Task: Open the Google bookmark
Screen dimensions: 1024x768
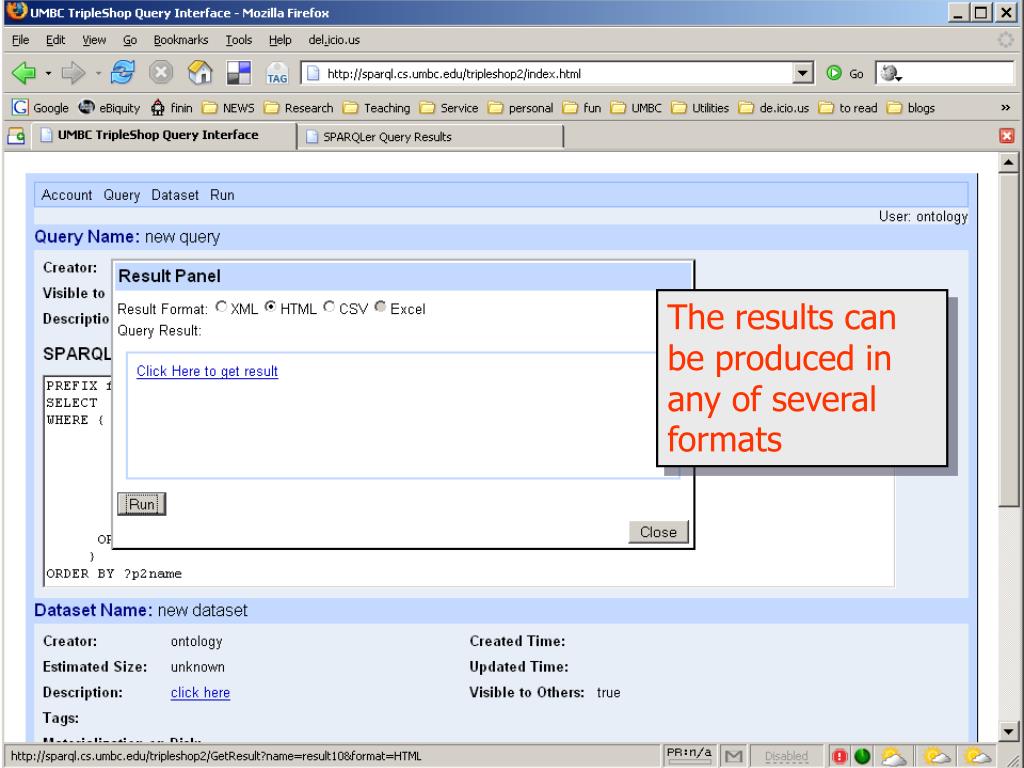Action: click(40, 108)
